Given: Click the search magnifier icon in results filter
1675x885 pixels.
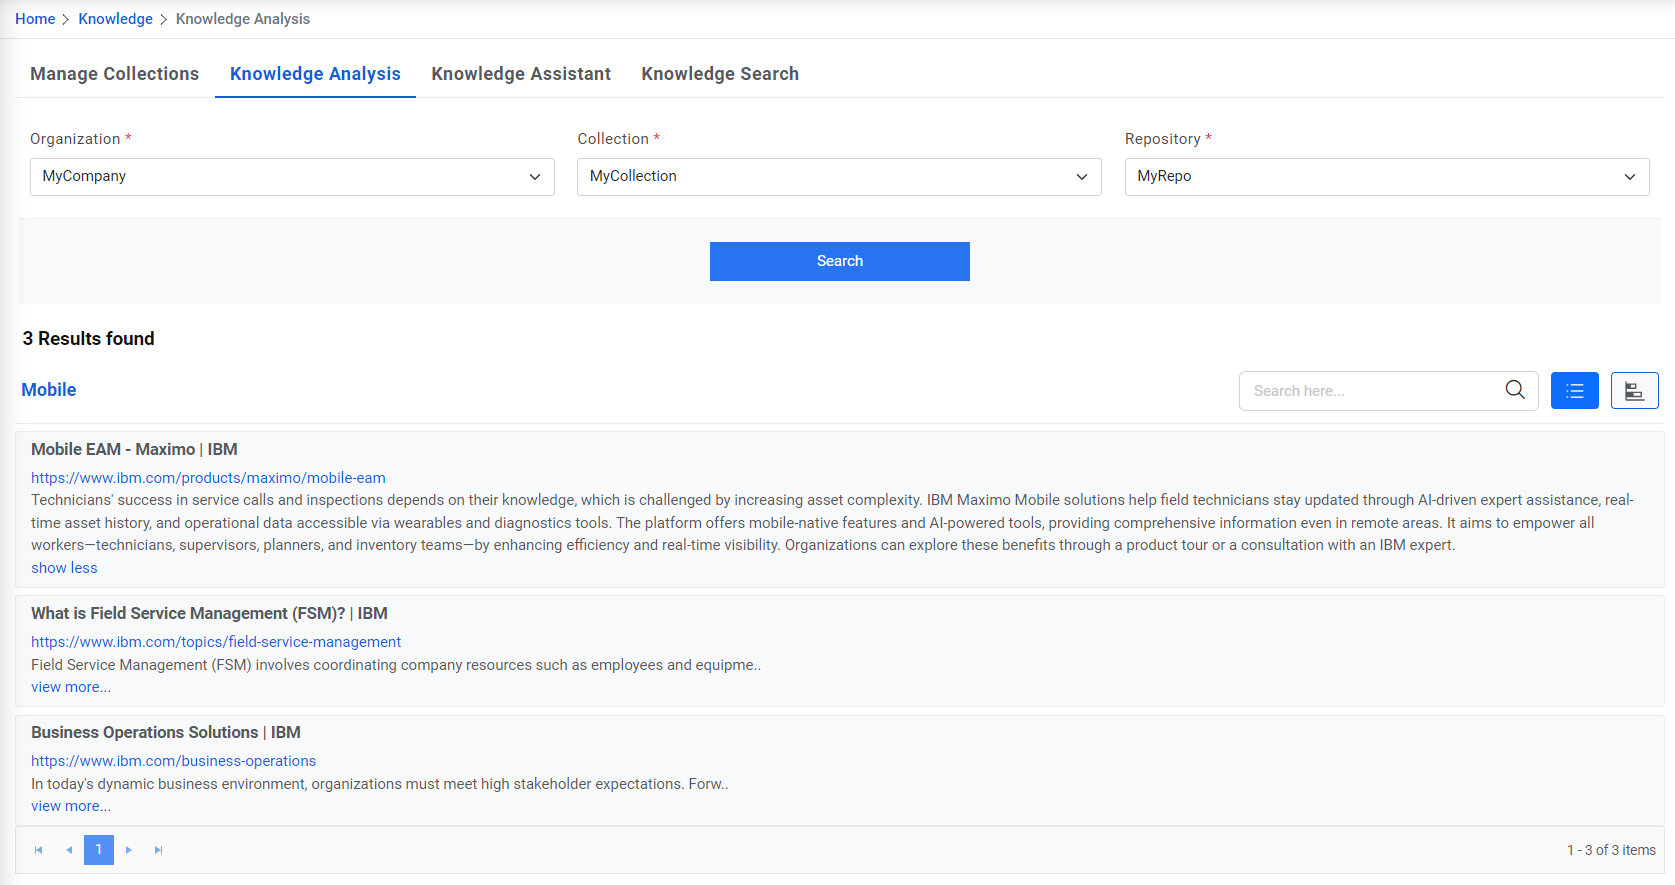Looking at the screenshot, I should [1515, 390].
